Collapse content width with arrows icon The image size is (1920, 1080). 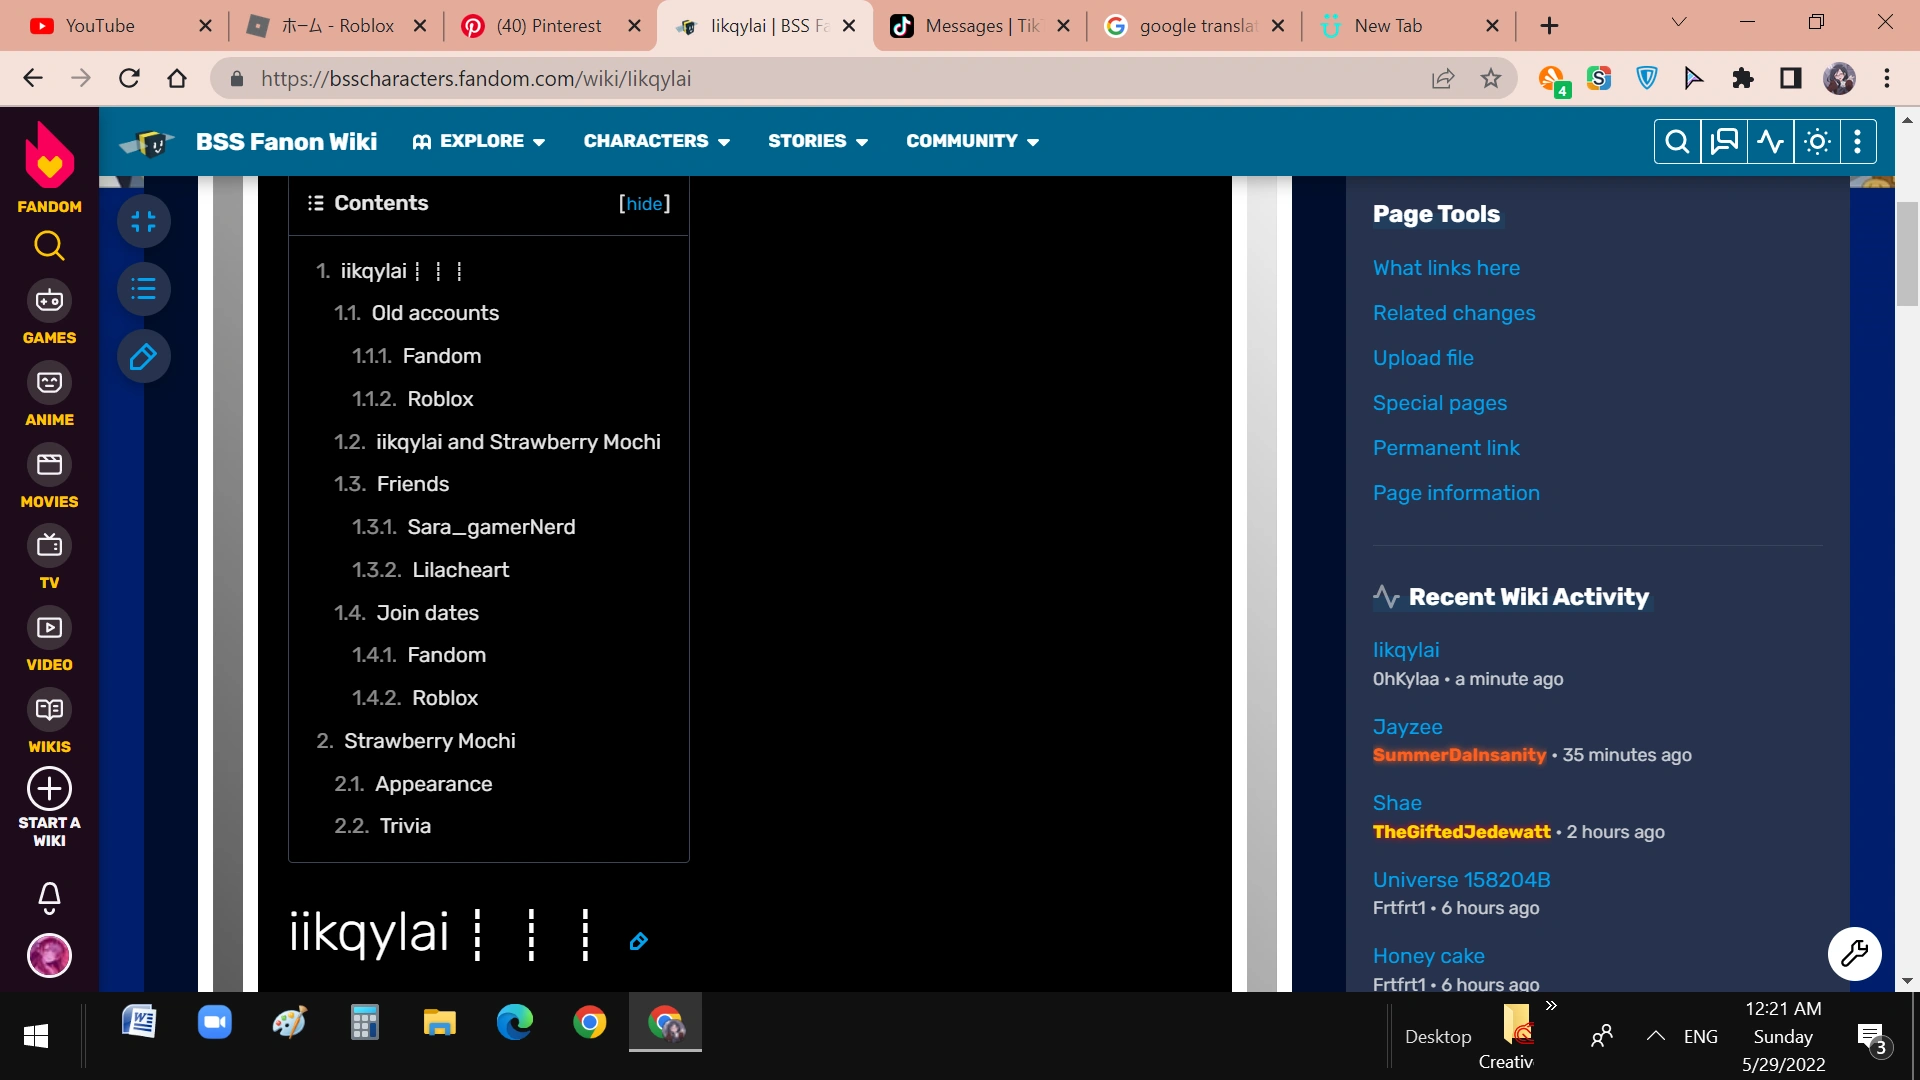(144, 222)
